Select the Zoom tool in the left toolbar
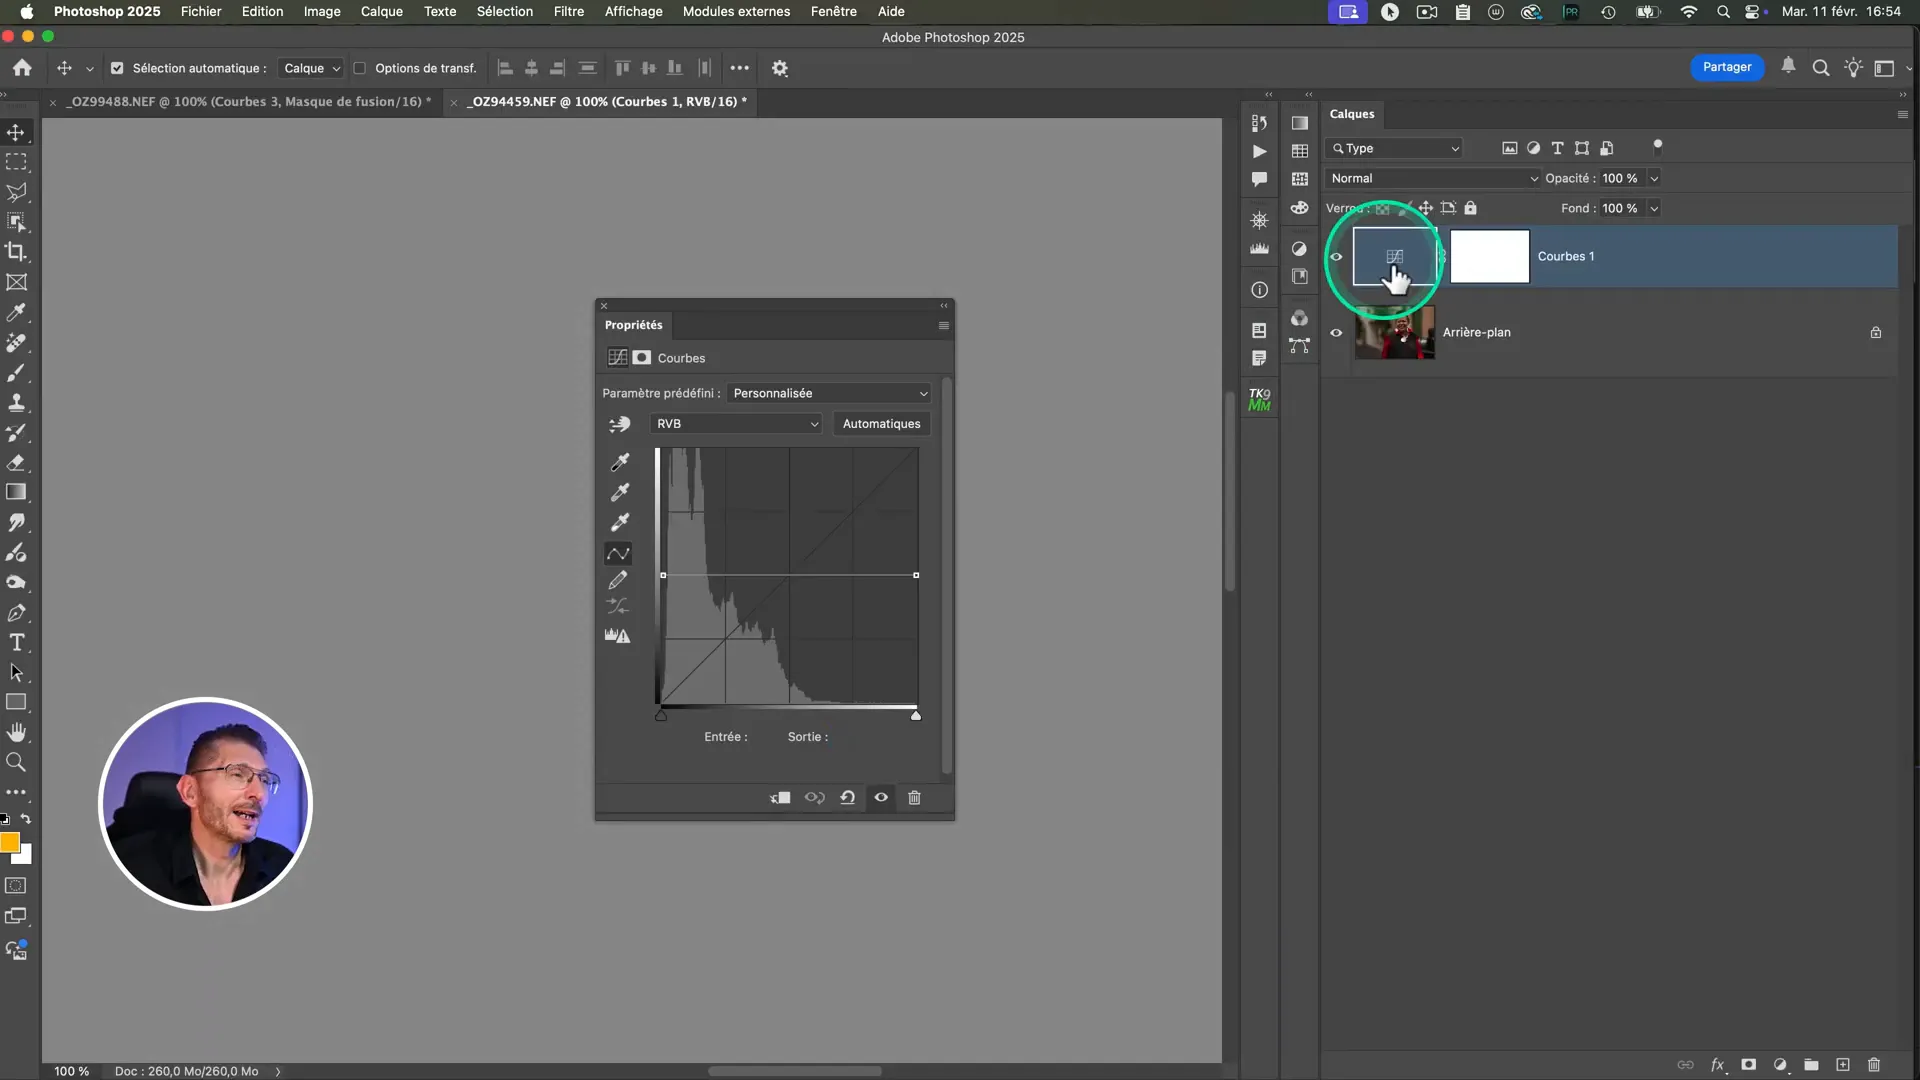The image size is (1920, 1080). 16,762
